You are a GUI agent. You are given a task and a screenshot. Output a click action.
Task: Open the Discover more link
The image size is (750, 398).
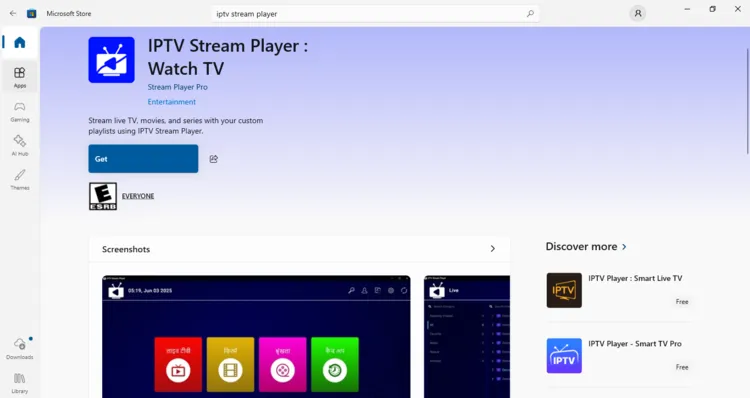[x=581, y=246]
